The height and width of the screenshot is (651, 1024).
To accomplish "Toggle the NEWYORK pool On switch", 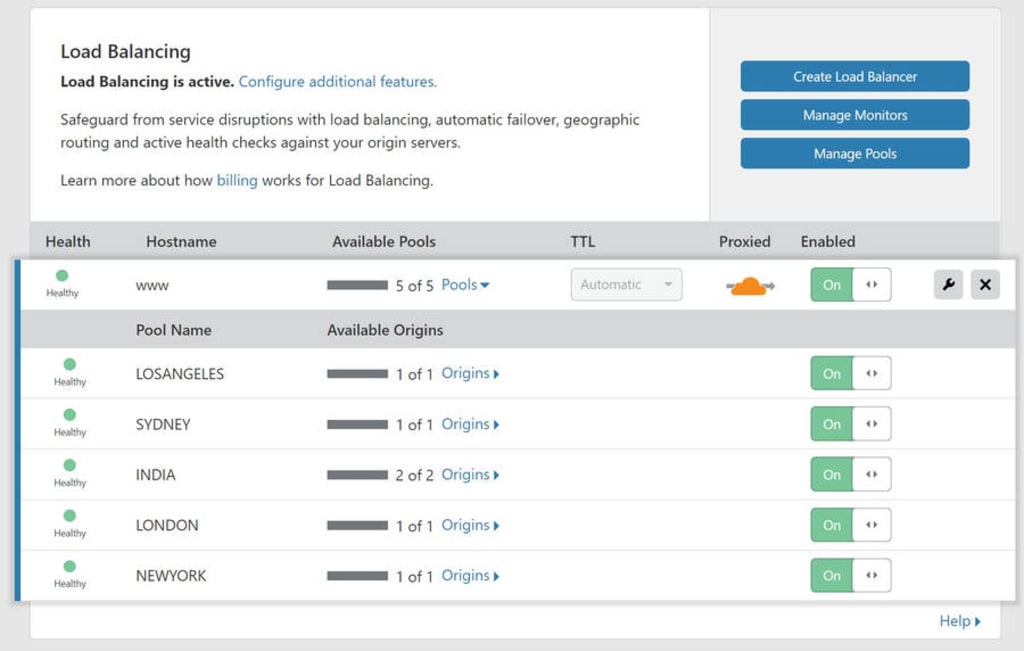I will click(850, 575).
